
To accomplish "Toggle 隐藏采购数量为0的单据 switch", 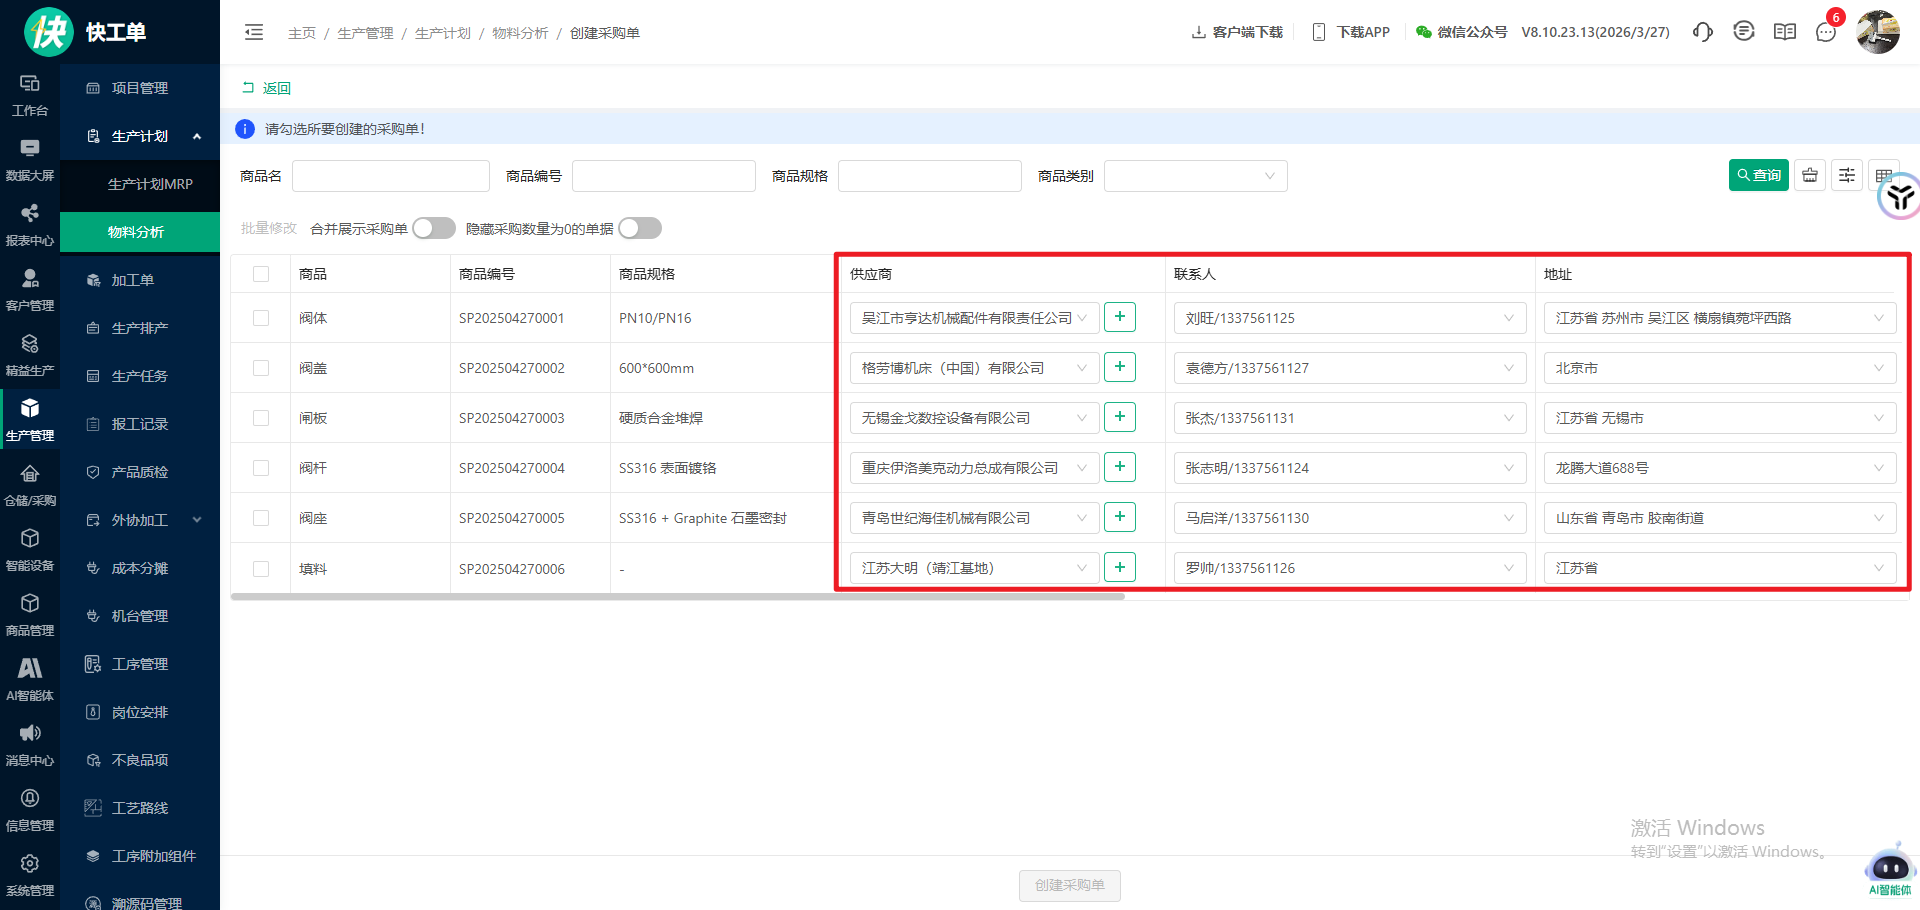I will tap(640, 229).
